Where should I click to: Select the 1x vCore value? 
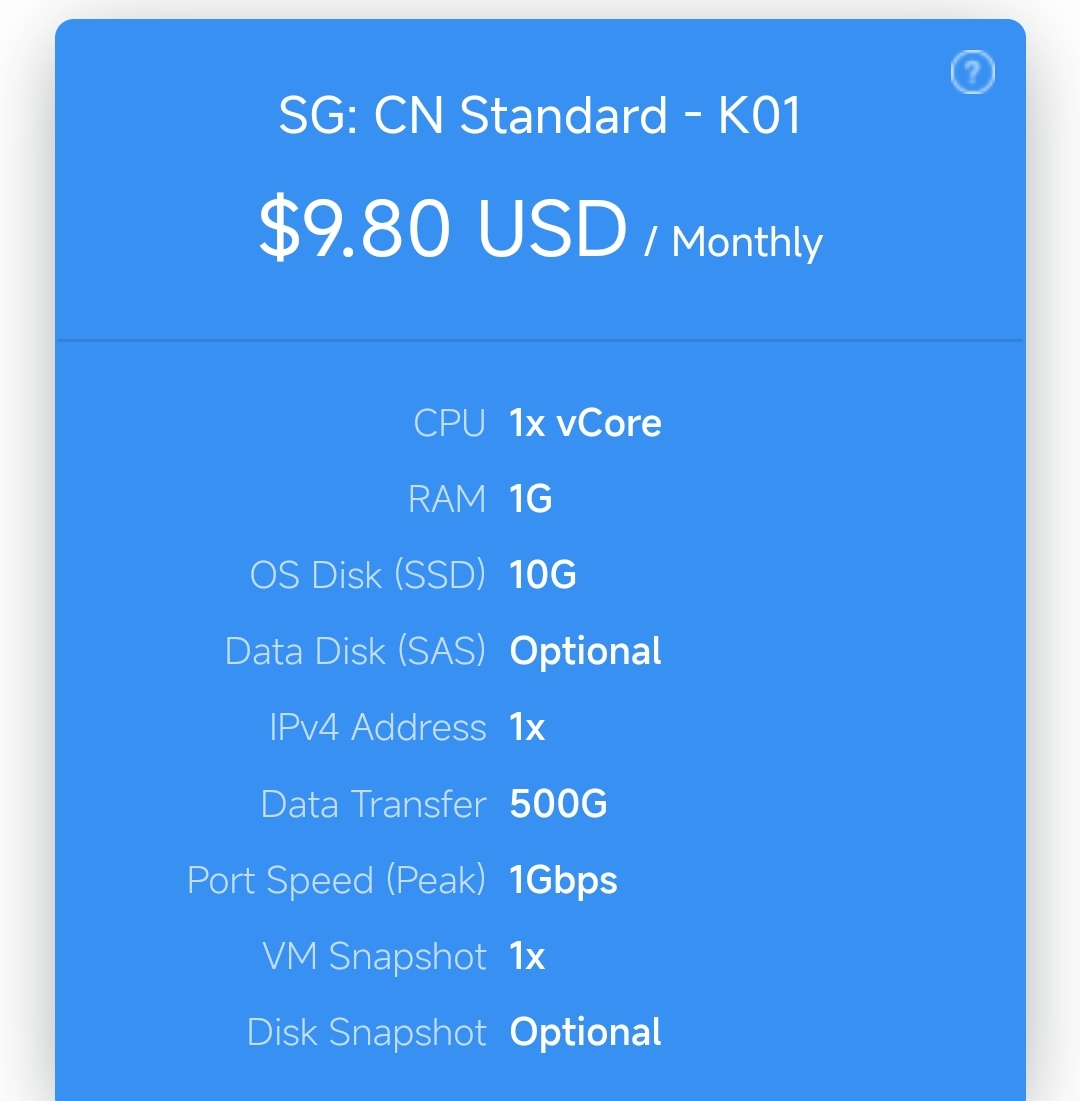(585, 423)
